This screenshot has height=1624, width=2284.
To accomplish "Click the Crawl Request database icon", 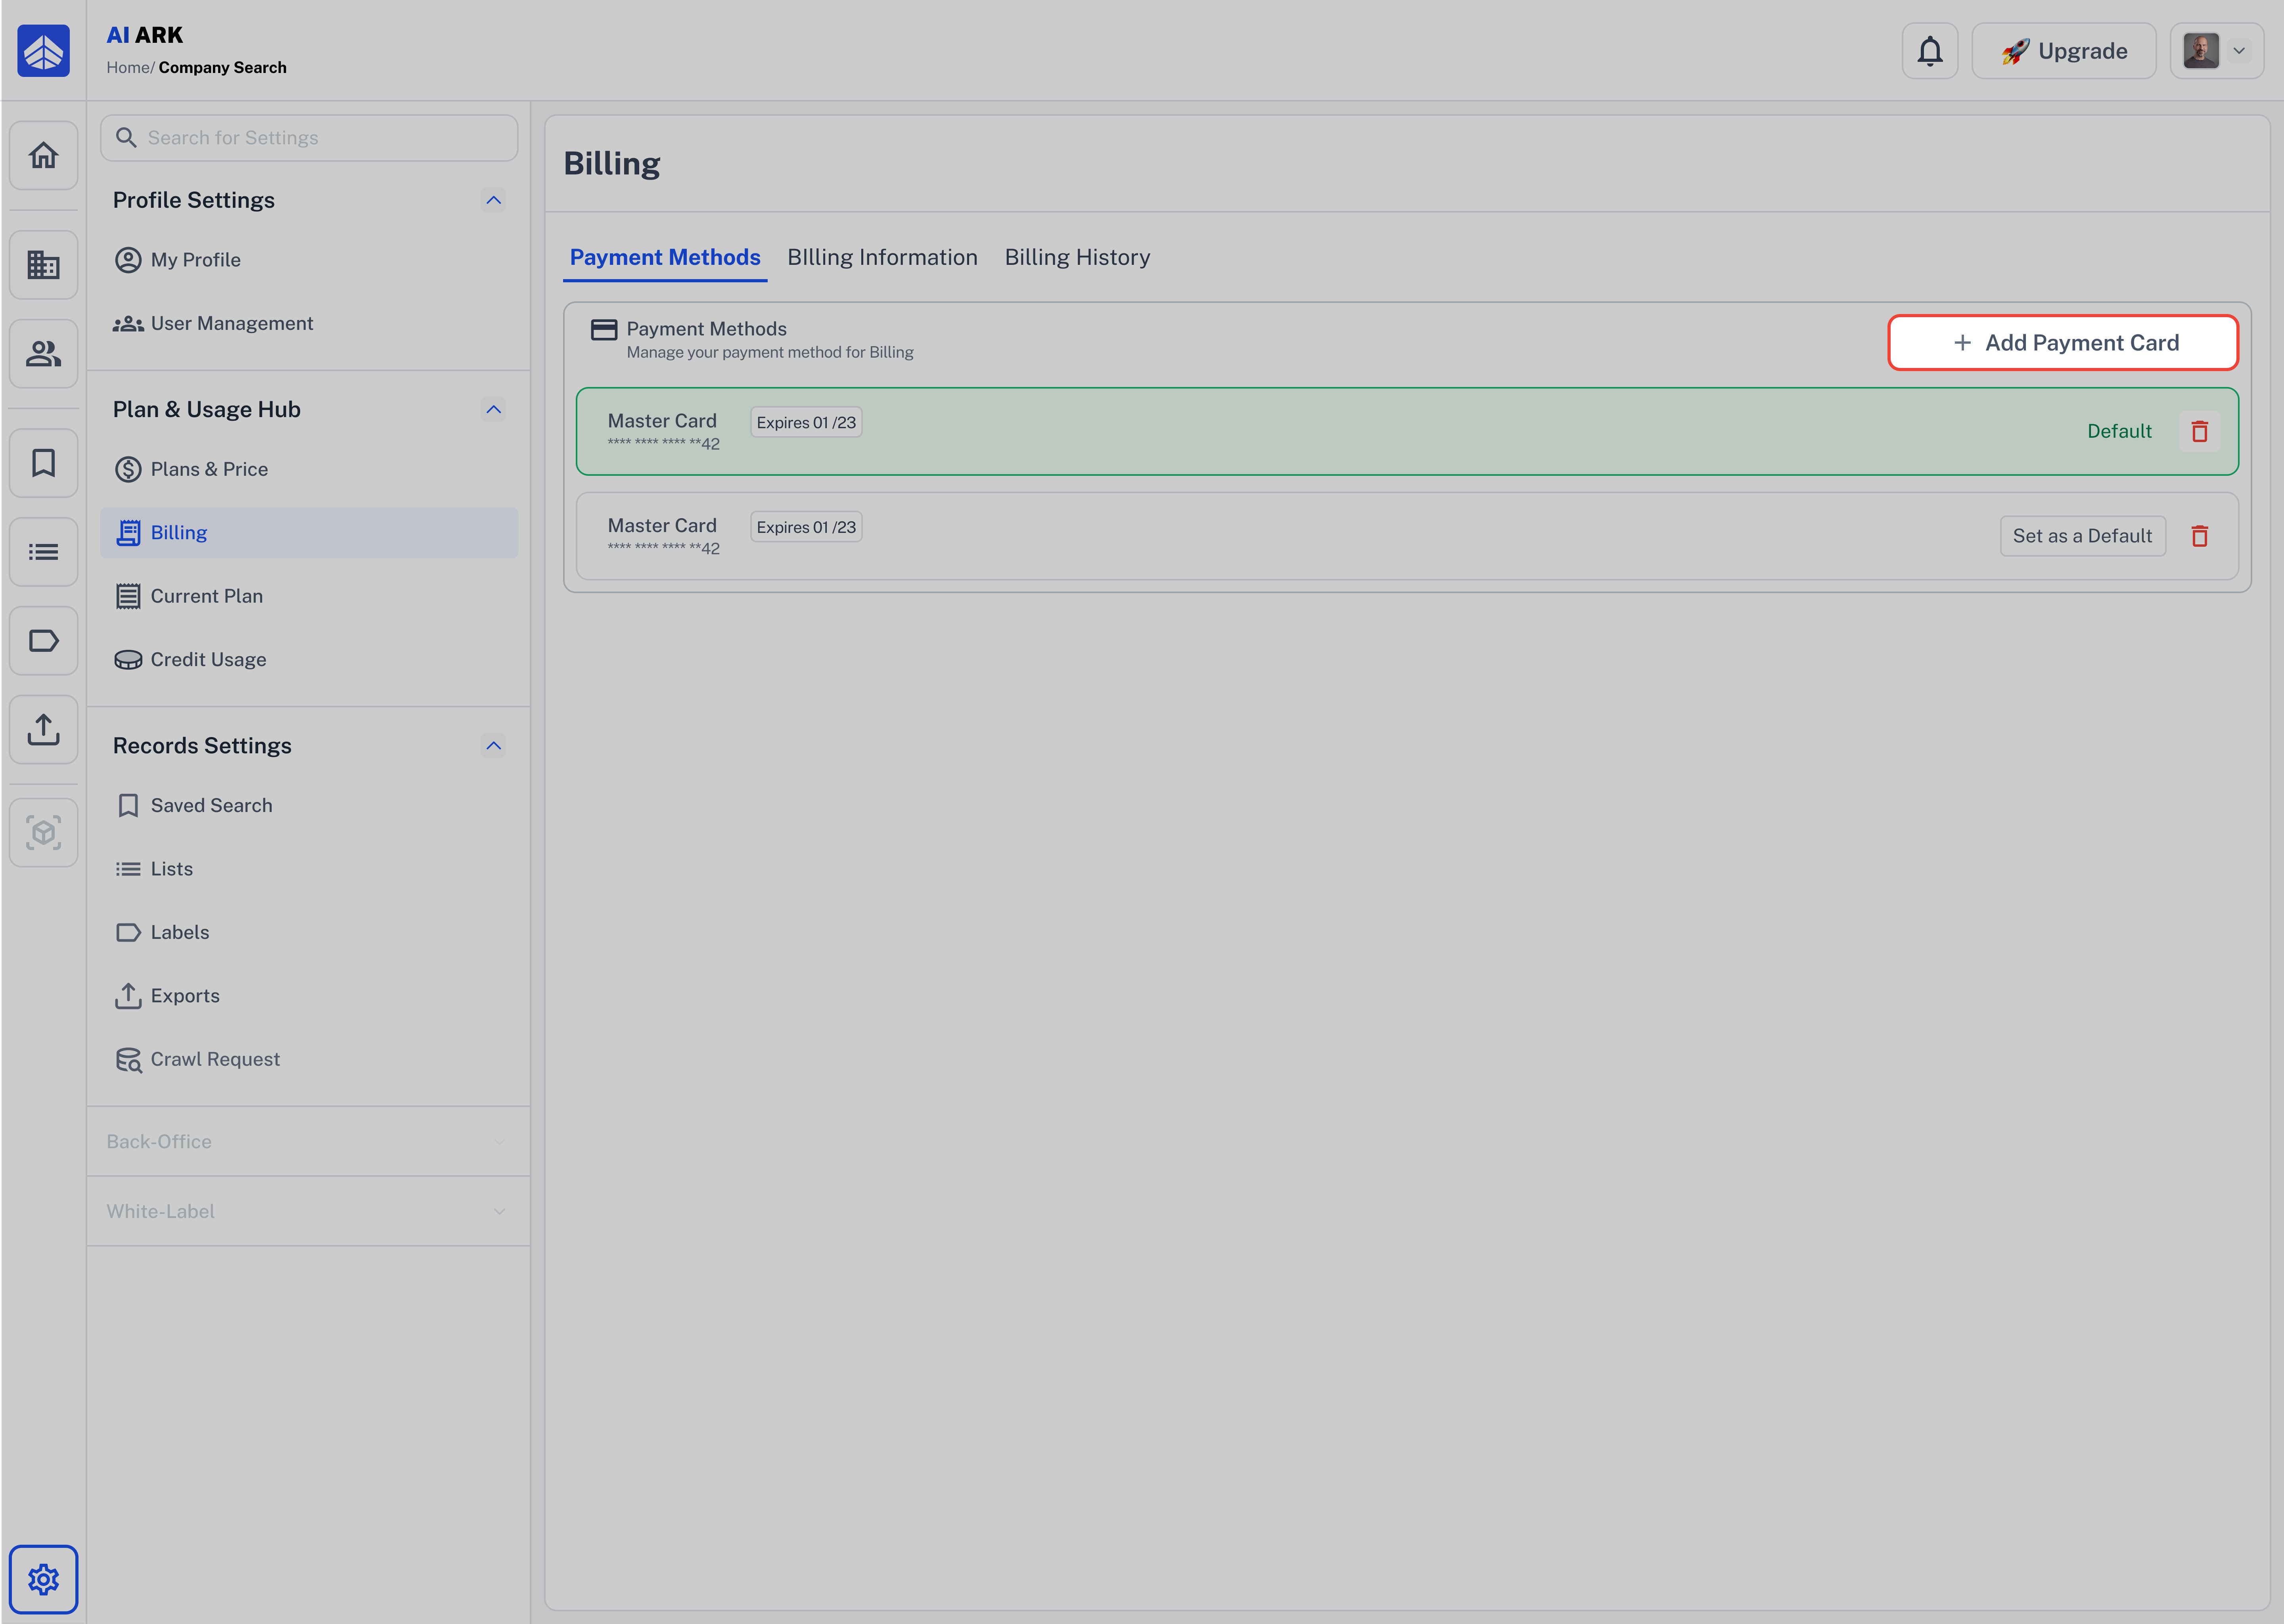I will coord(128,1059).
